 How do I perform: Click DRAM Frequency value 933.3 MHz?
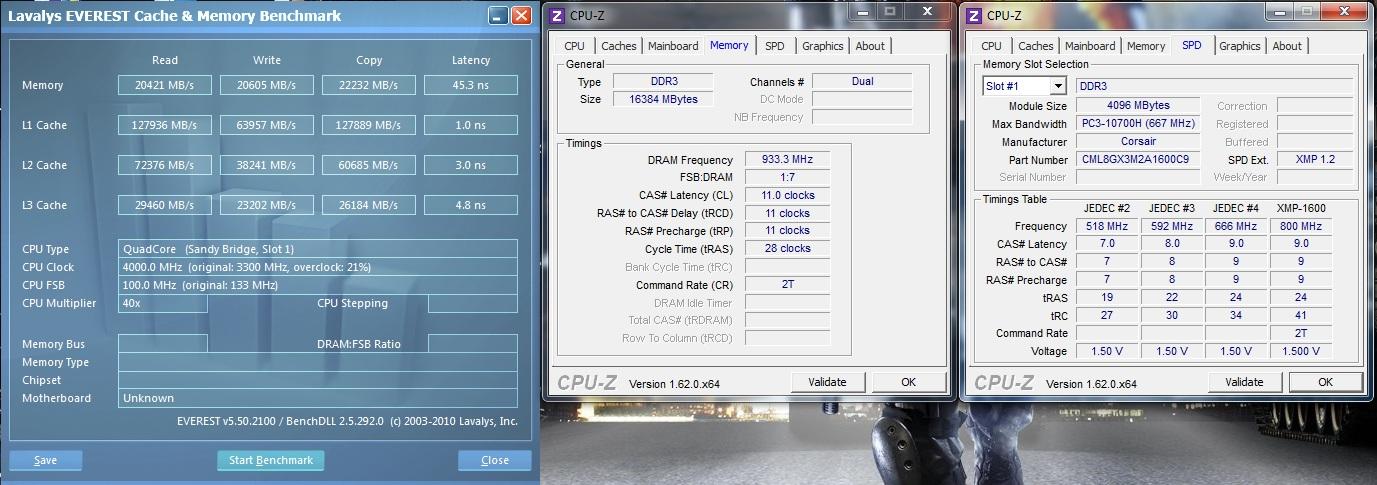click(786, 160)
